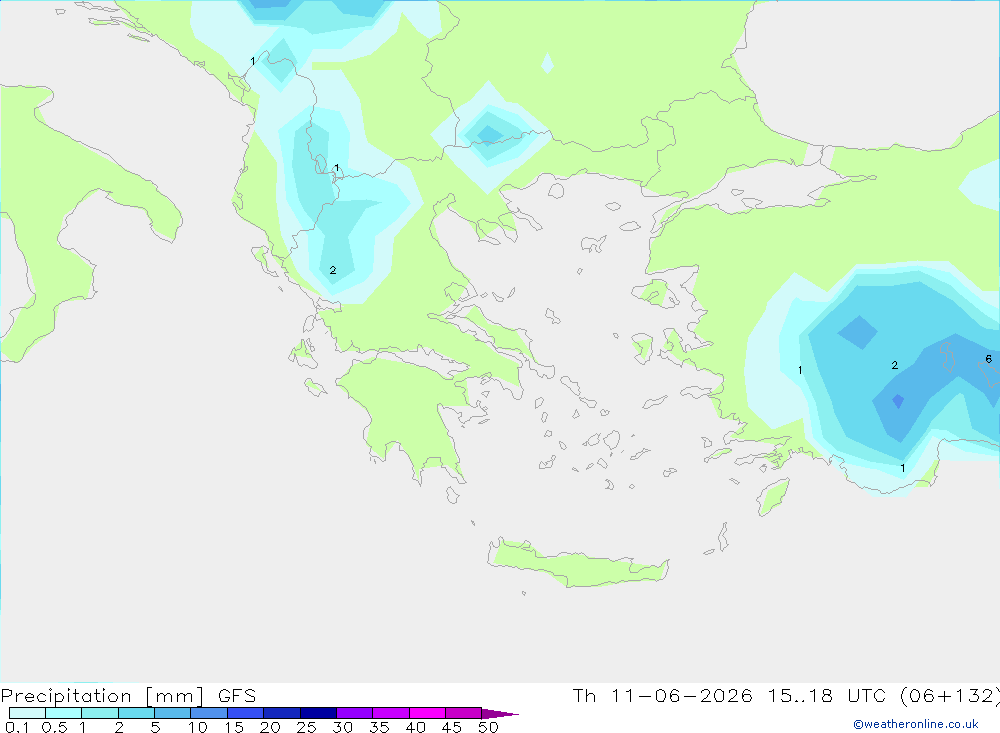Click the 40–45 mm magenta legend swatch
Screen dimensions: 1000x733
pyautogui.click(x=427, y=713)
